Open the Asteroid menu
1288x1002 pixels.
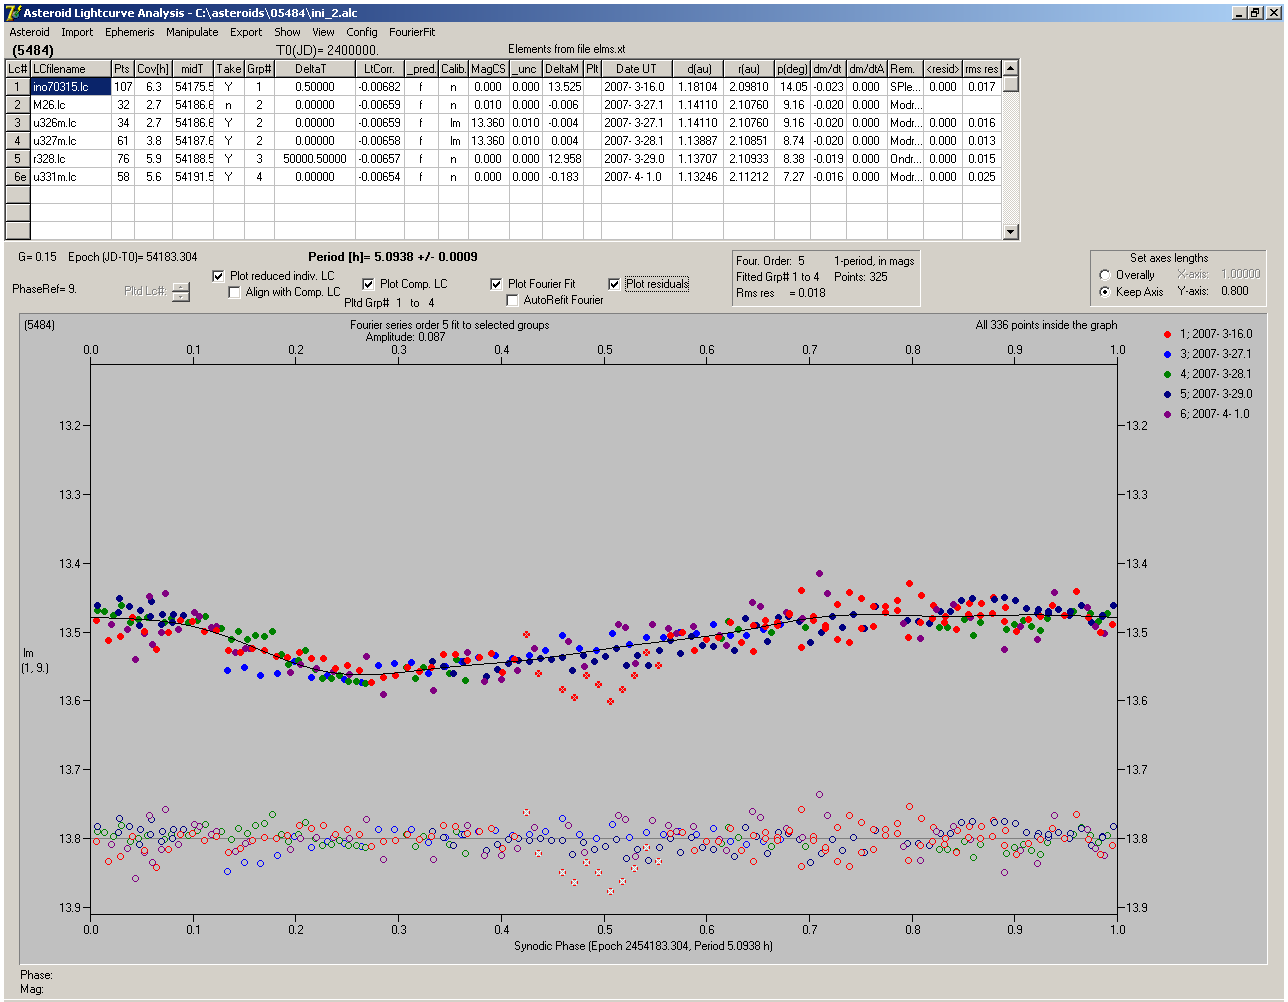coord(29,32)
